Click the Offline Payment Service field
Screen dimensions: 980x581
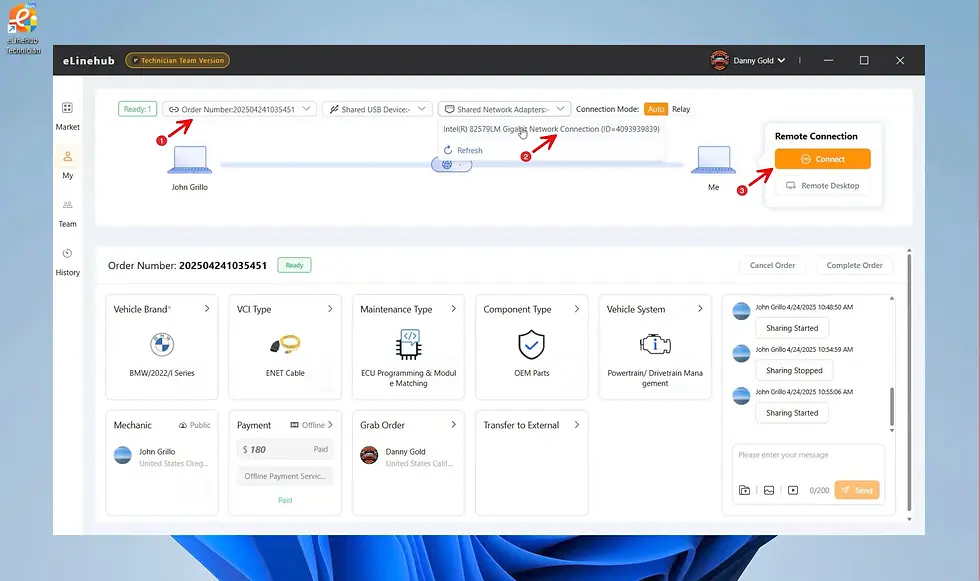[285, 476]
